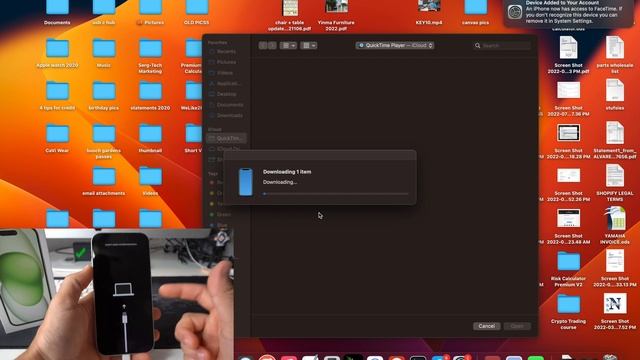The height and width of the screenshot is (360, 640).
Task: Click the System Settings icon in the notification
Action: coord(515,12)
